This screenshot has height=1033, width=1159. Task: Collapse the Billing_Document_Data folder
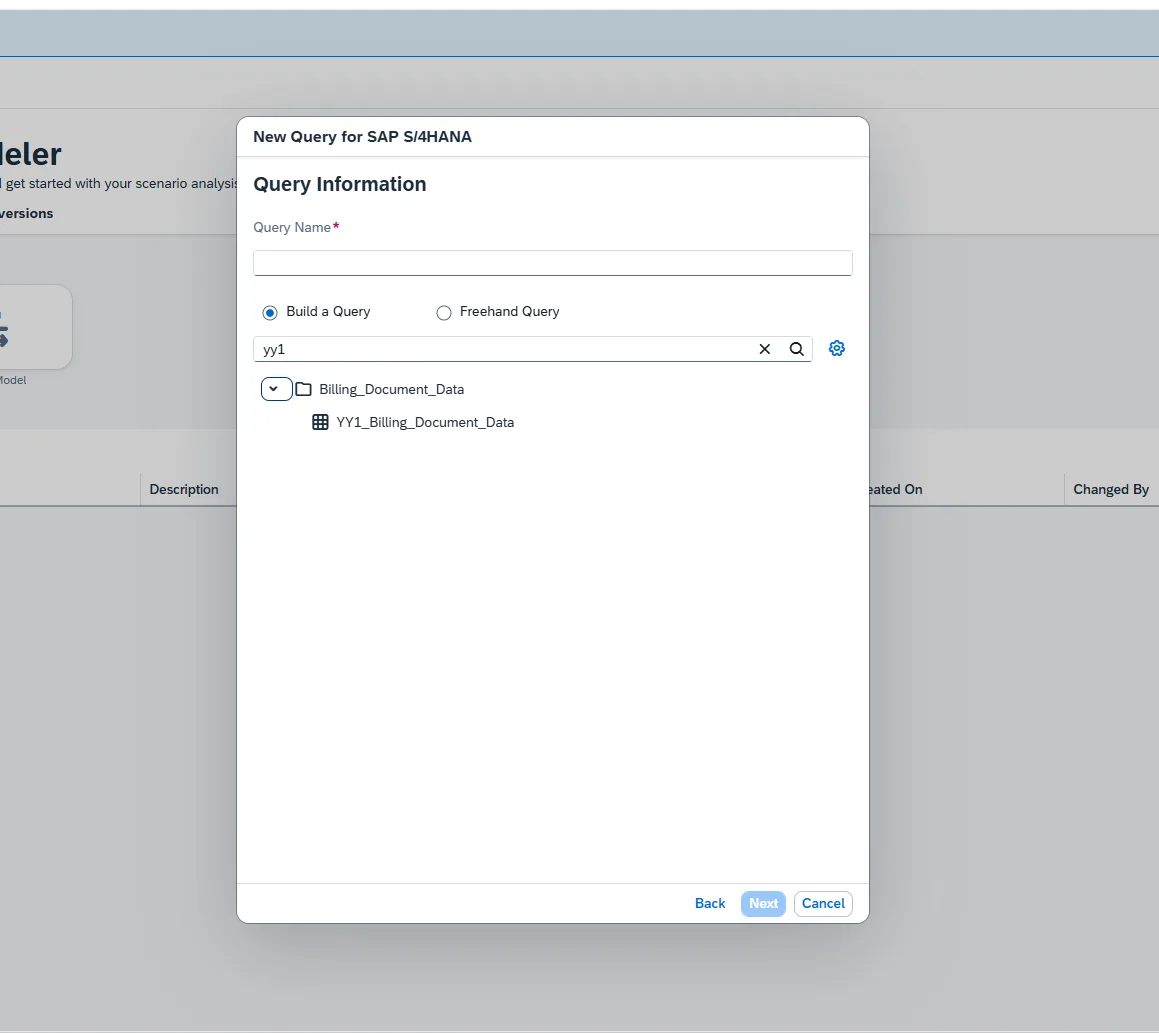pyautogui.click(x=276, y=389)
